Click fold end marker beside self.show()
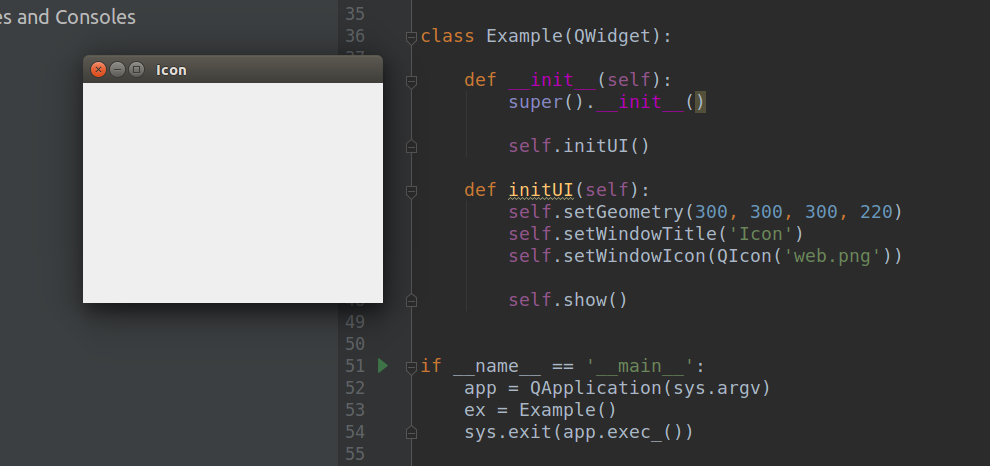The width and height of the screenshot is (990, 466). click(411, 301)
